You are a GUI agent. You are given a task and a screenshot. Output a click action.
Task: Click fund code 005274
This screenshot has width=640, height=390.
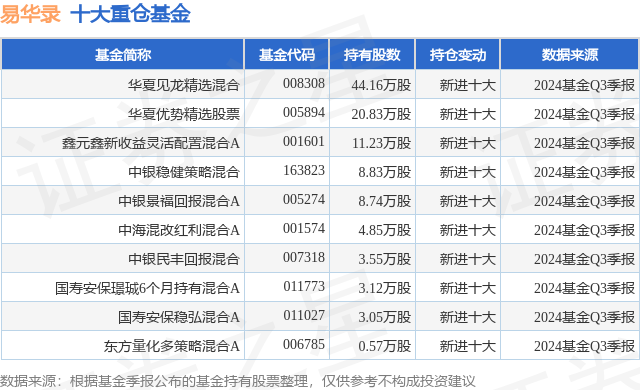[304, 199]
